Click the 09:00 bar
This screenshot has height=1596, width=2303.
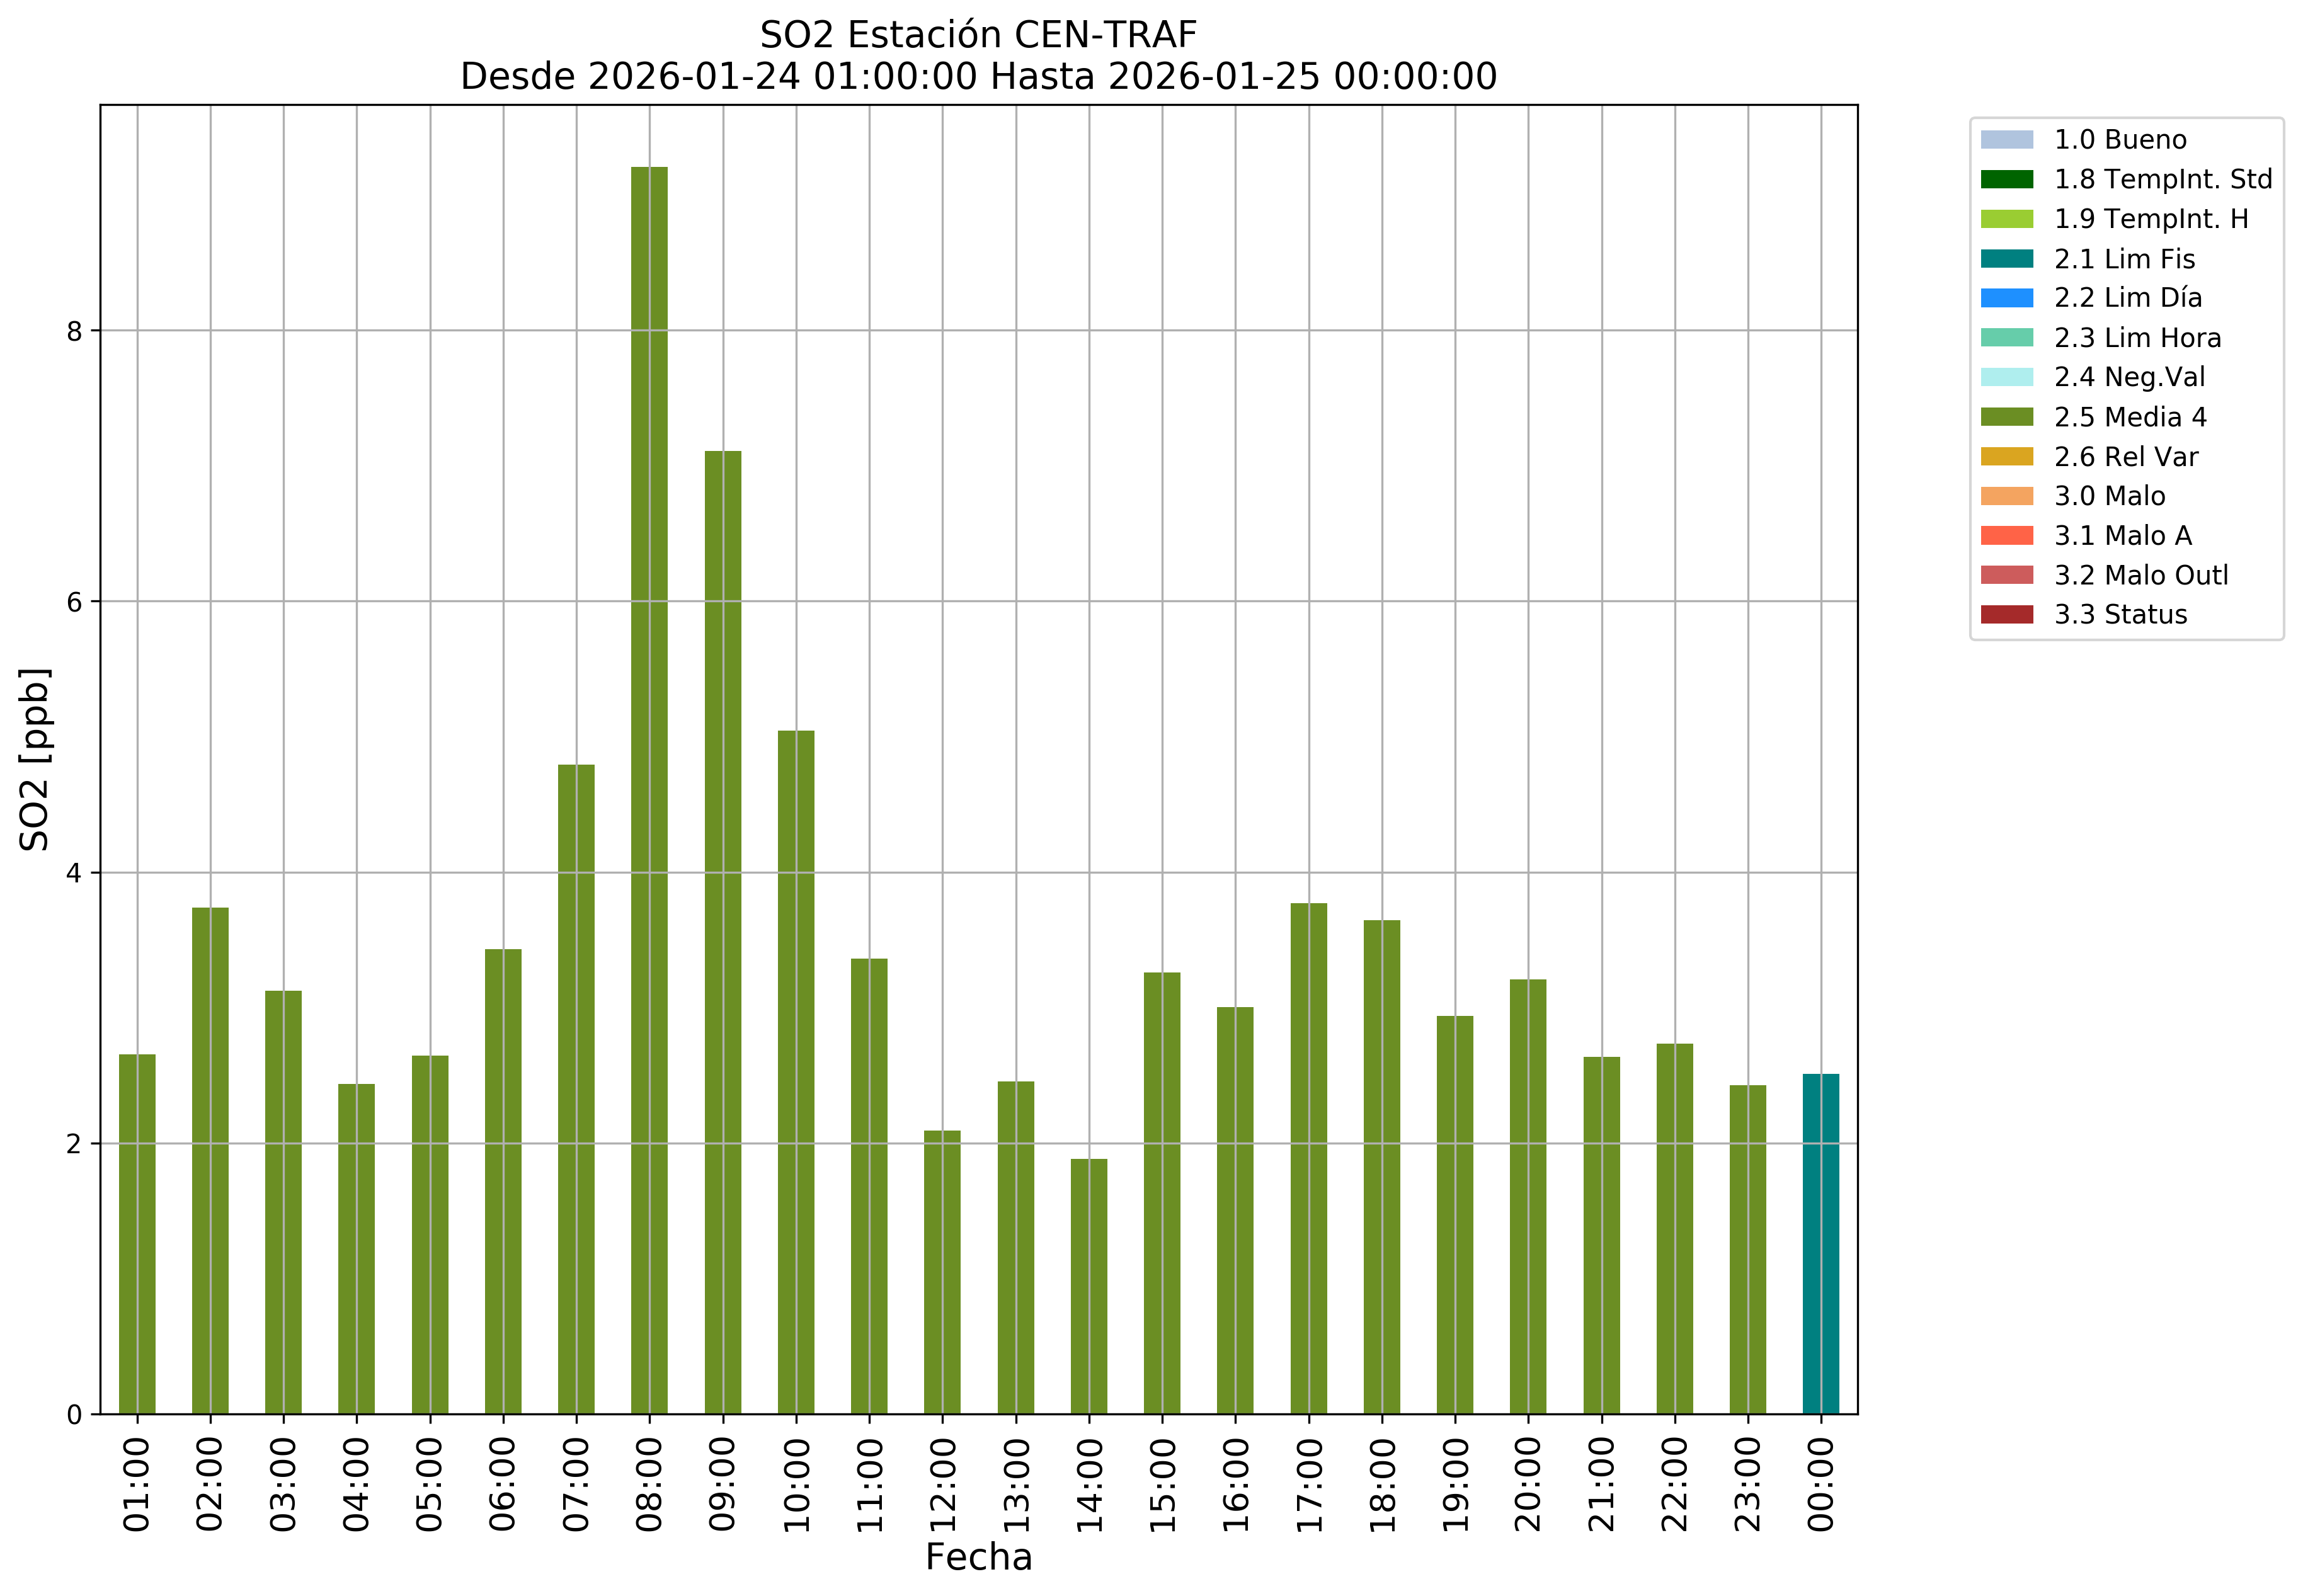722,932
